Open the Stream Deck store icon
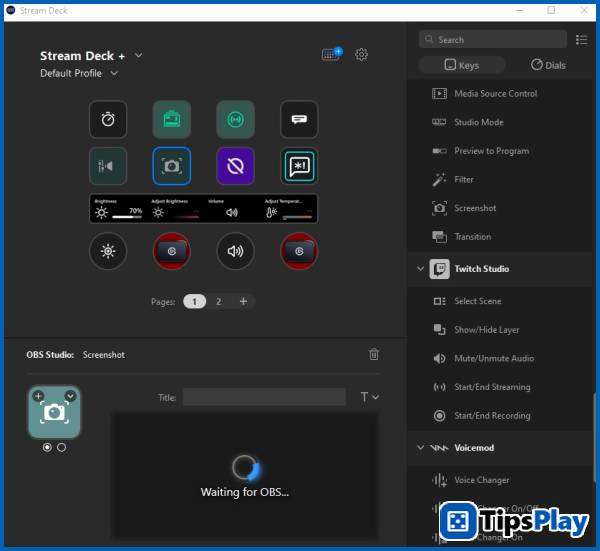The height and width of the screenshot is (551, 600). coord(332,54)
